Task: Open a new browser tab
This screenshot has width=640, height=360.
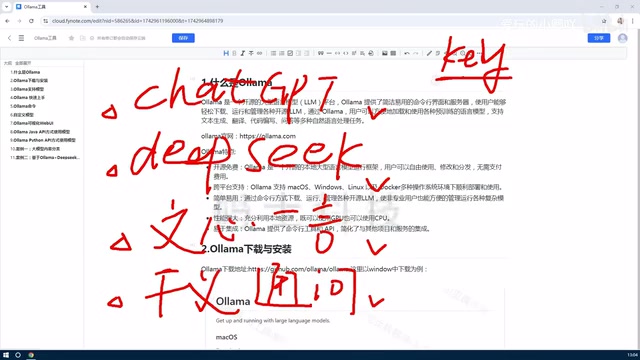Action: pyautogui.click(x=97, y=7)
